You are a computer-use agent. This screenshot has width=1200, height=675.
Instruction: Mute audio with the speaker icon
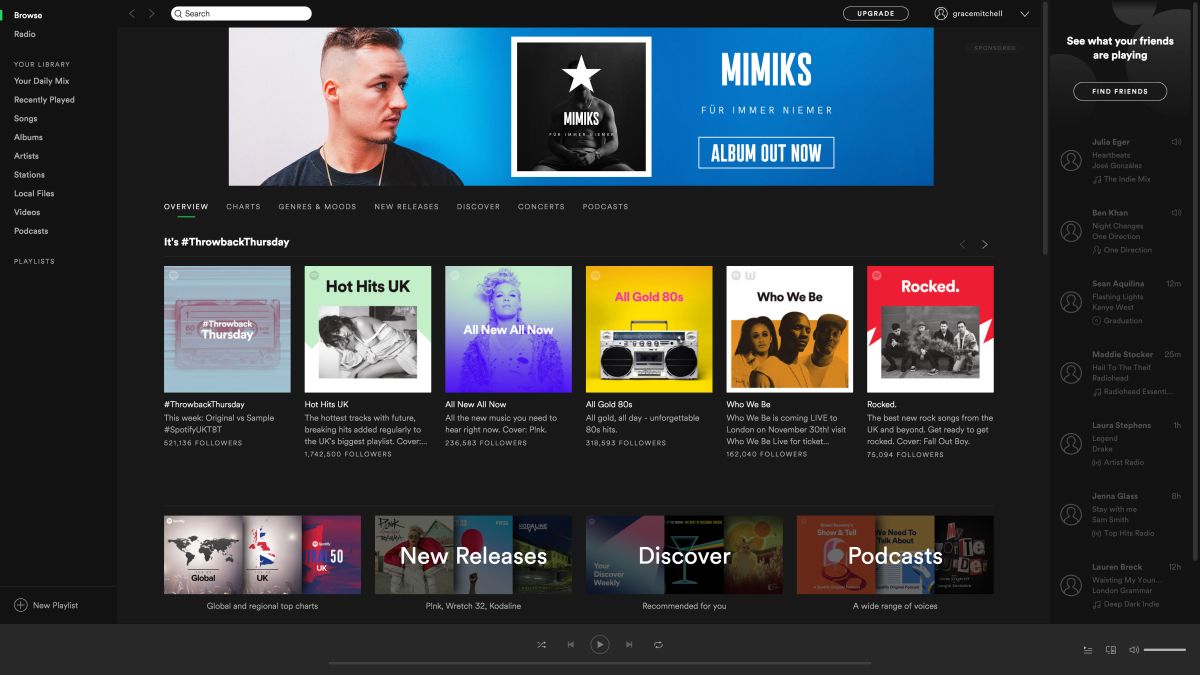point(1134,650)
